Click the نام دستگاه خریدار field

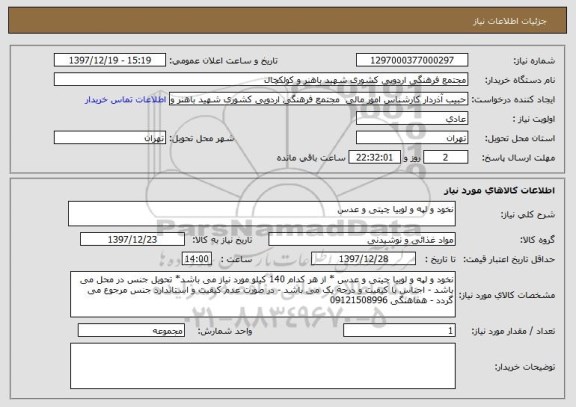pos(261,80)
